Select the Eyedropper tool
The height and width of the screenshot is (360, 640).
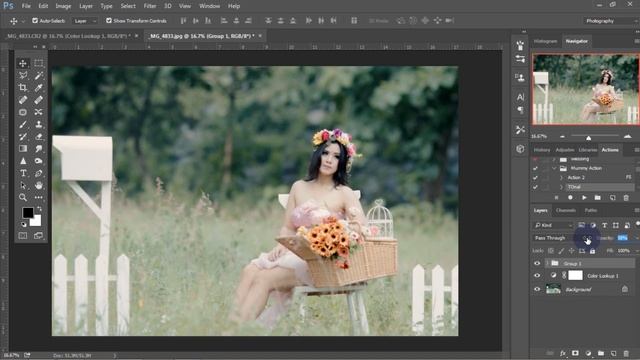click(x=38, y=88)
